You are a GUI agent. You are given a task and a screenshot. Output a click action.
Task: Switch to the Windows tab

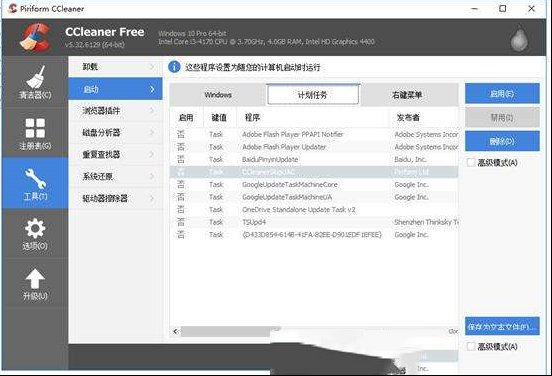tap(218, 95)
